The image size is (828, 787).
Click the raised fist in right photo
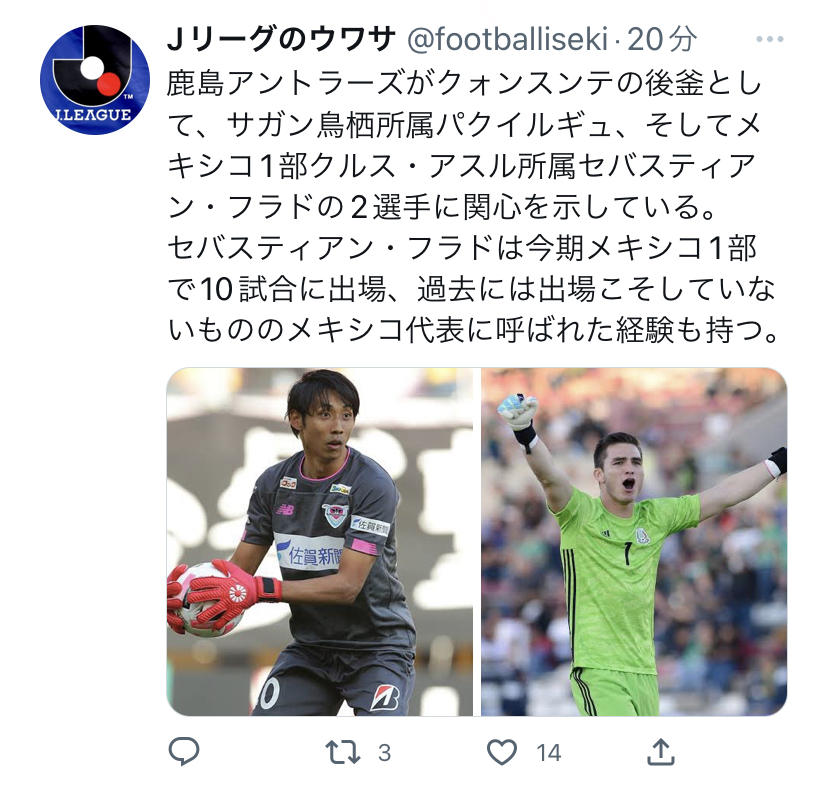coord(518,412)
